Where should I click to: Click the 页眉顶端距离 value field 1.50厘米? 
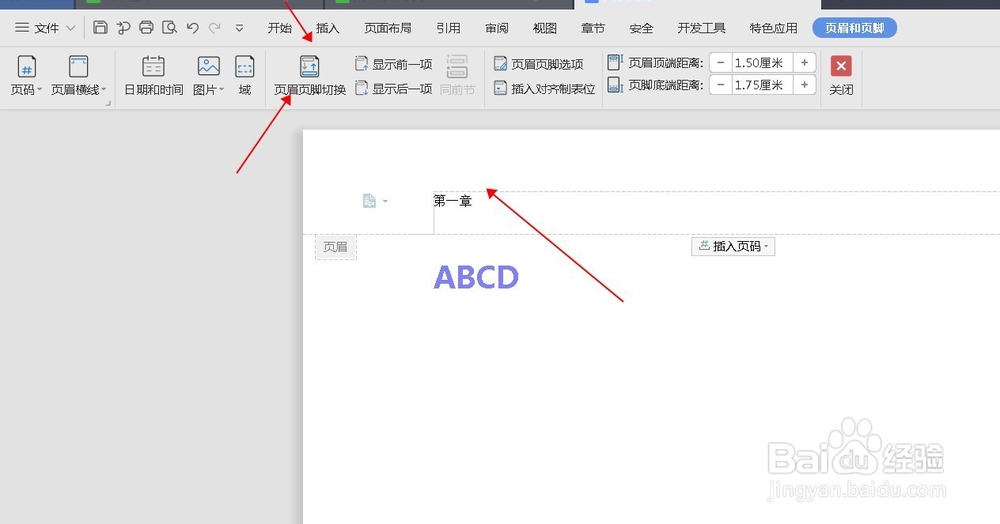(x=761, y=62)
